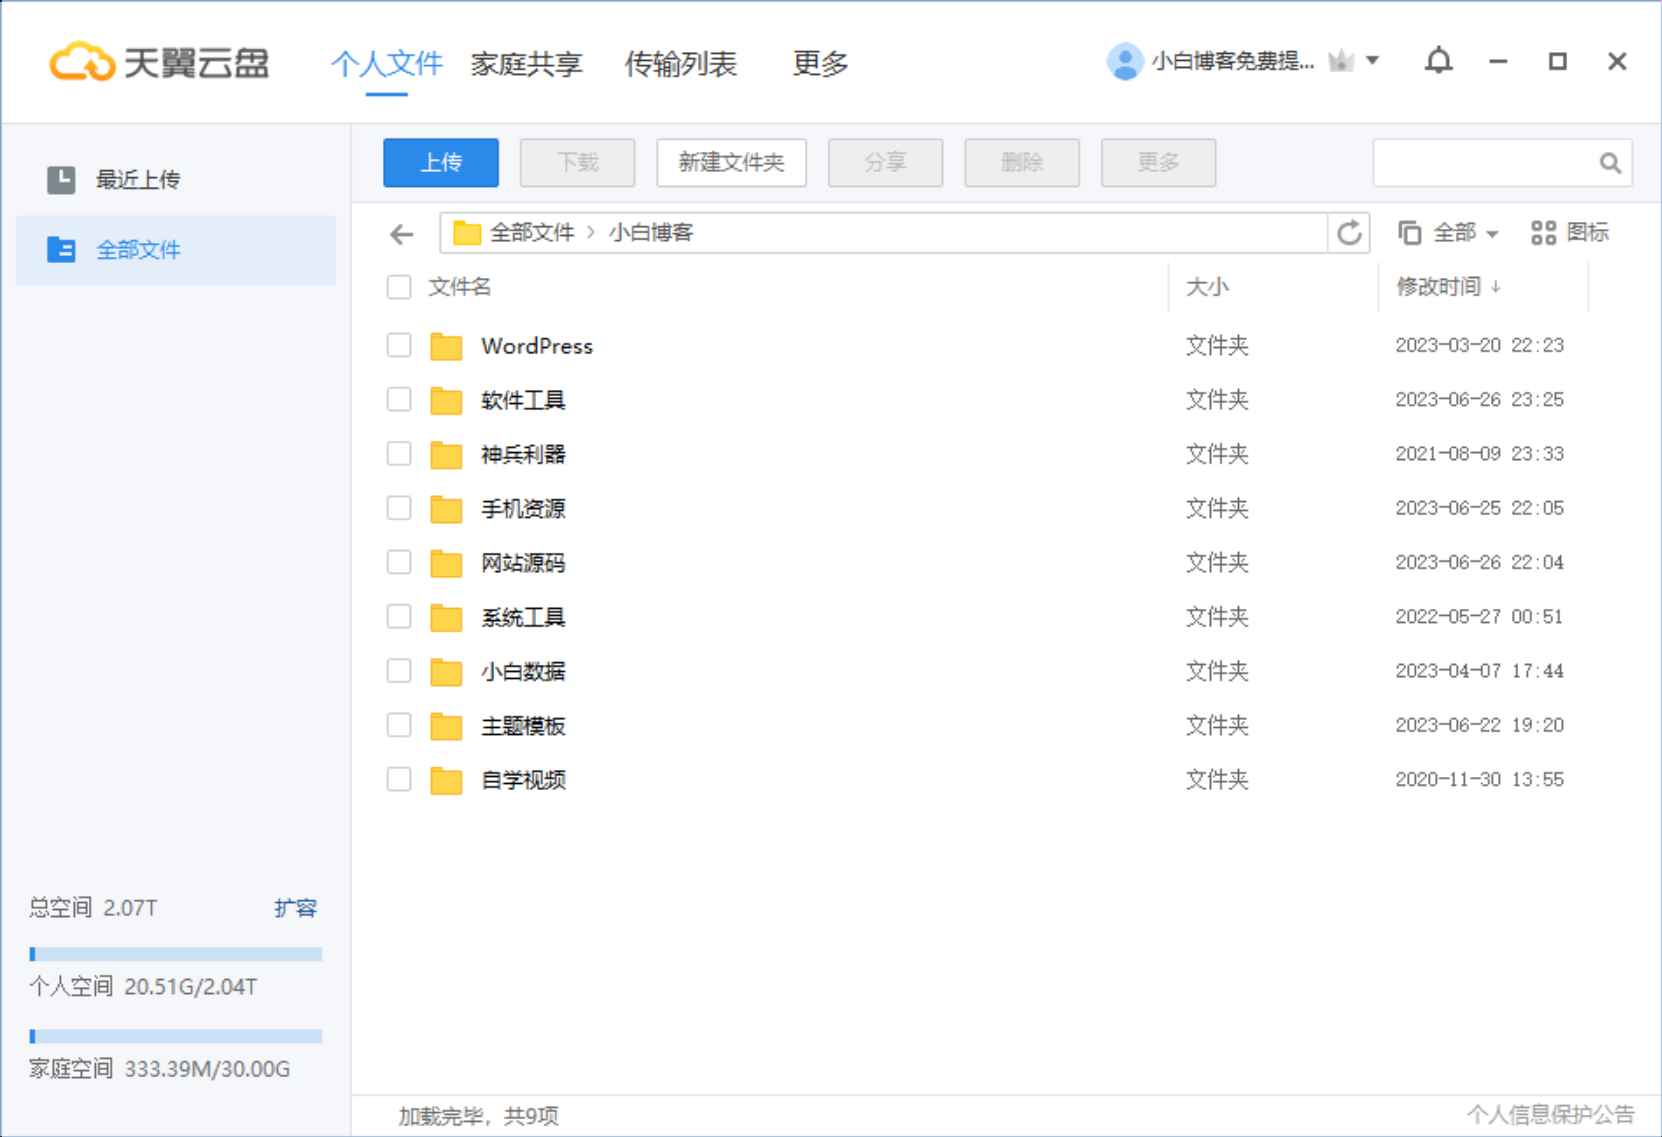1662x1137 pixels.
Task: Click the 神兵利器 folder icon
Action: click(446, 454)
